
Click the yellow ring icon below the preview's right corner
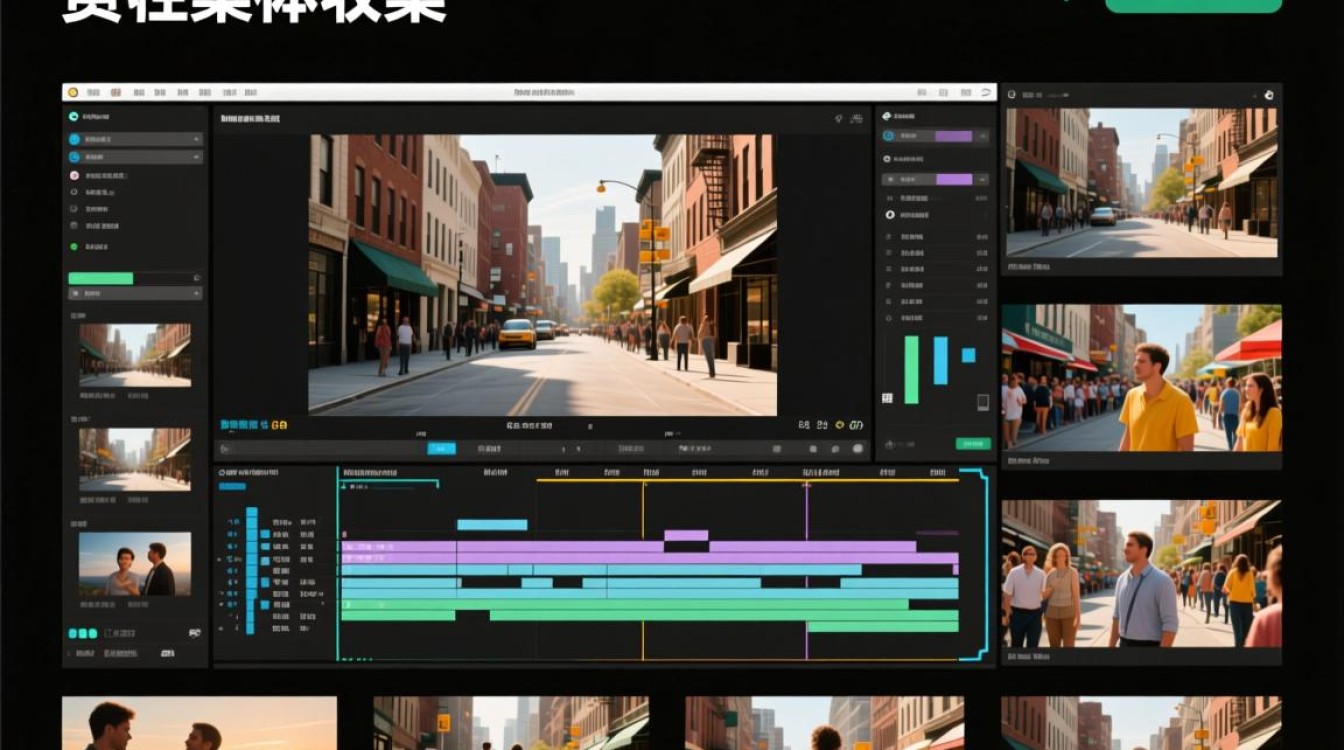point(840,424)
